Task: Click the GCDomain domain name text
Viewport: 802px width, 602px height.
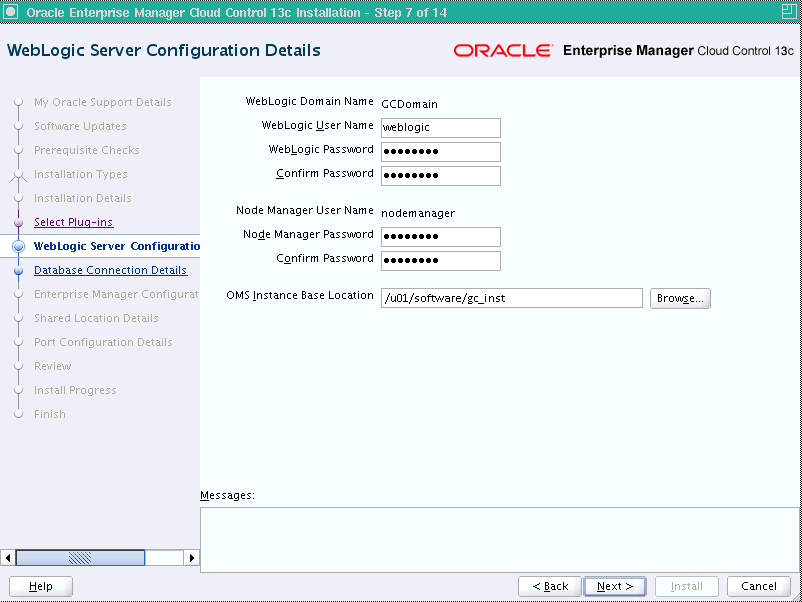Action: 409,104
